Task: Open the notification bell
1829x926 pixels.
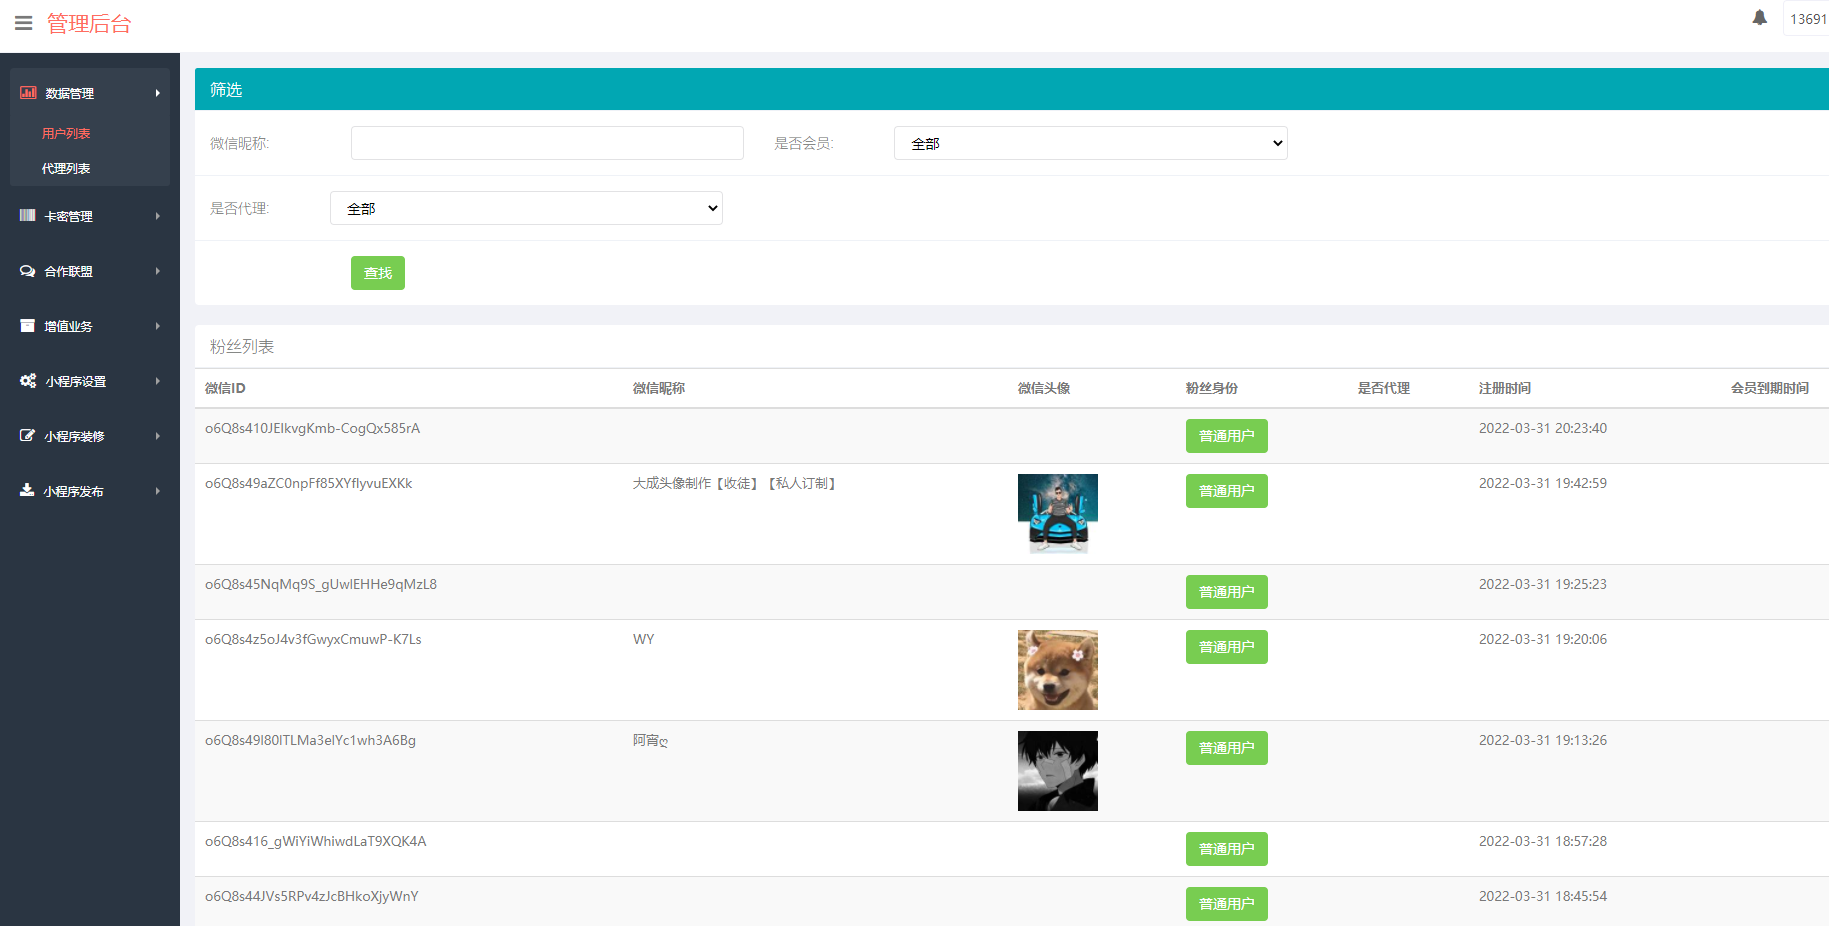Action: point(1759,18)
